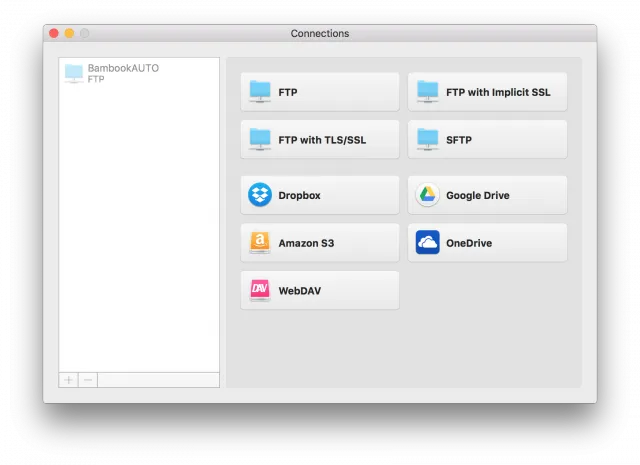
Task: Pick the FTP with TLS/SSL option
Action: click(x=320, y=140)
